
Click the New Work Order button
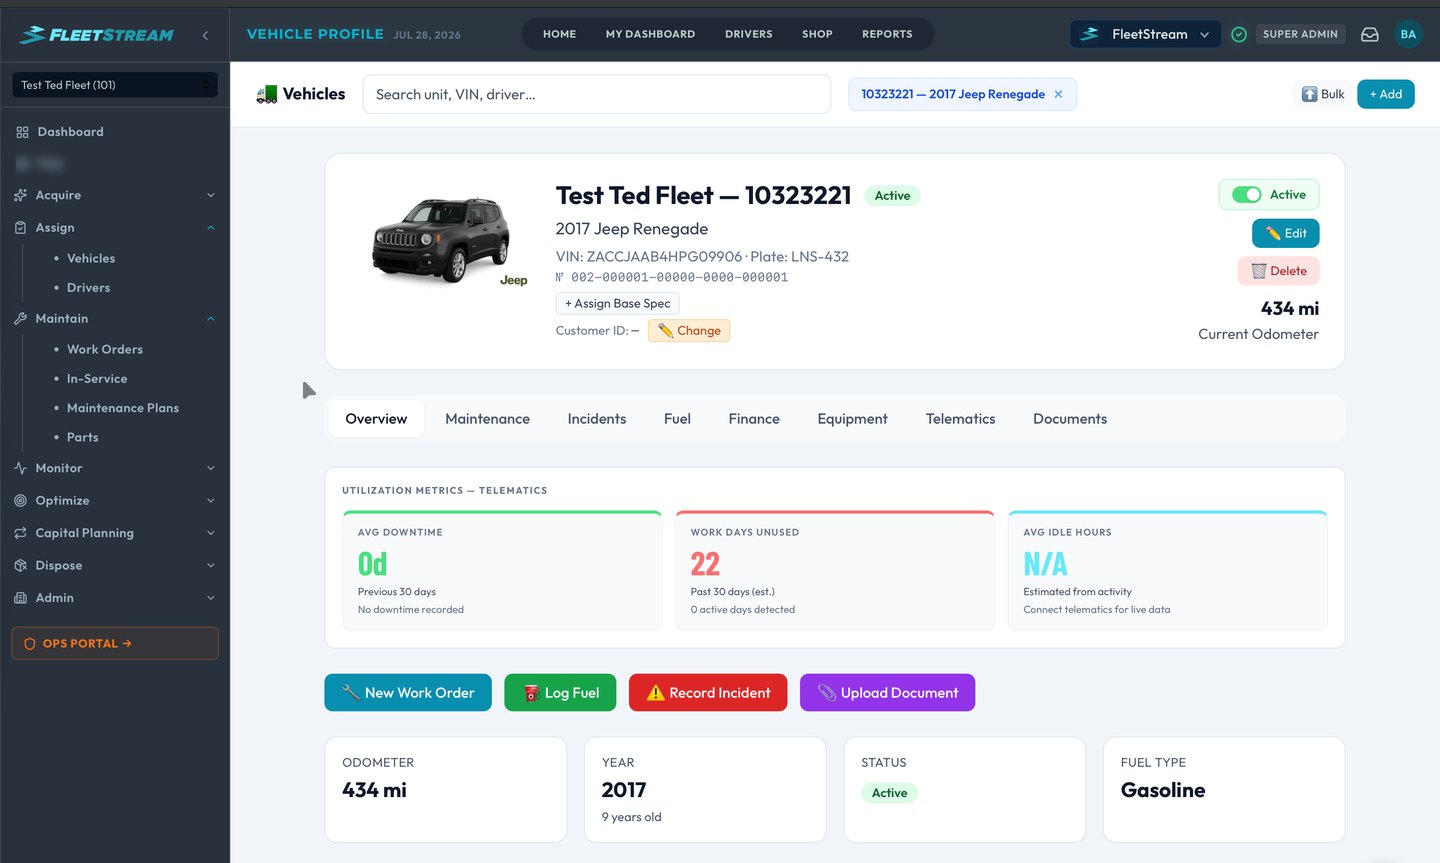pos(408,693)
